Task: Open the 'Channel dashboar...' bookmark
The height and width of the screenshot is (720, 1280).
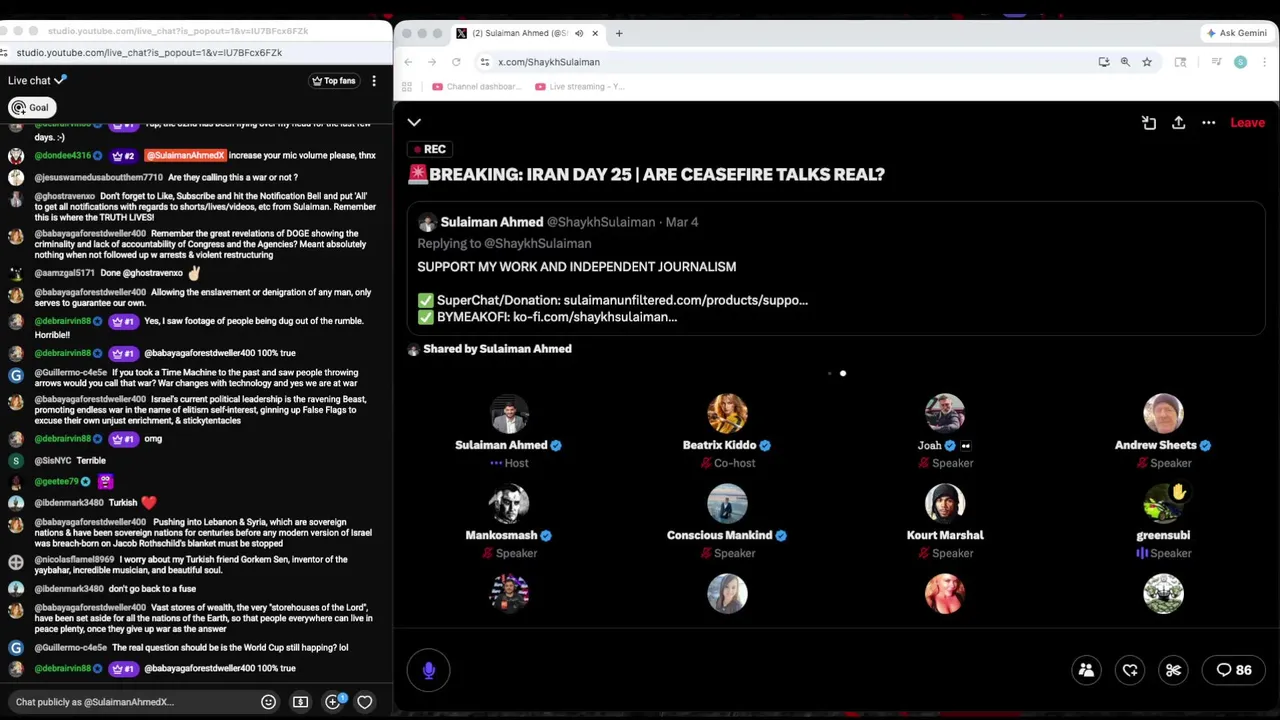Action: point(476,87)
